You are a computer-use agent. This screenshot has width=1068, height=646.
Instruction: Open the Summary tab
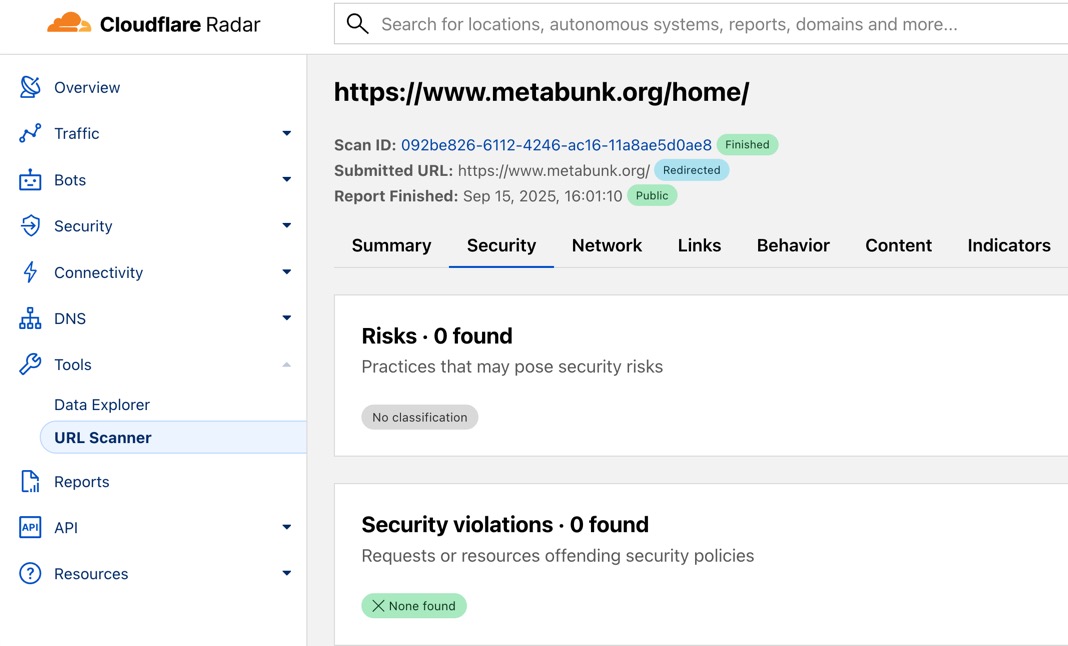pos(391,245)
